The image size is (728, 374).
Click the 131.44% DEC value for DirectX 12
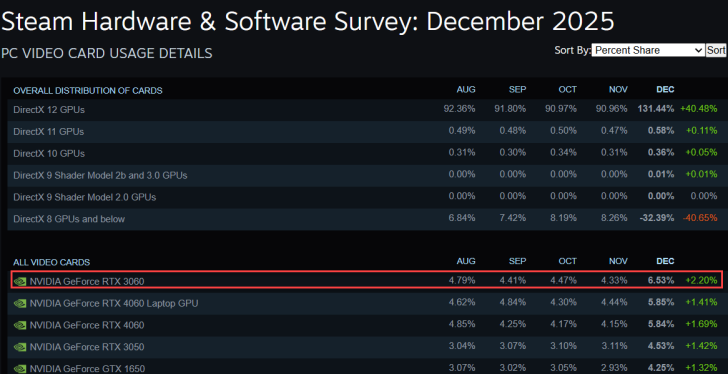(656, 109)
